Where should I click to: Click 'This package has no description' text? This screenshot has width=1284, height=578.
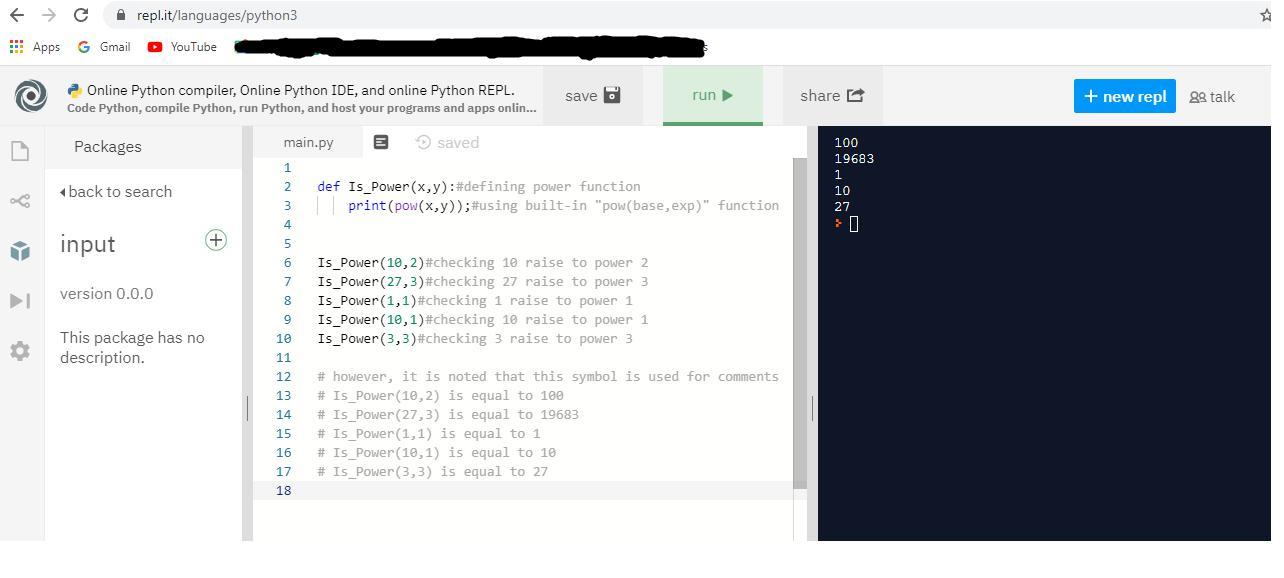click(x=132, y=348)
